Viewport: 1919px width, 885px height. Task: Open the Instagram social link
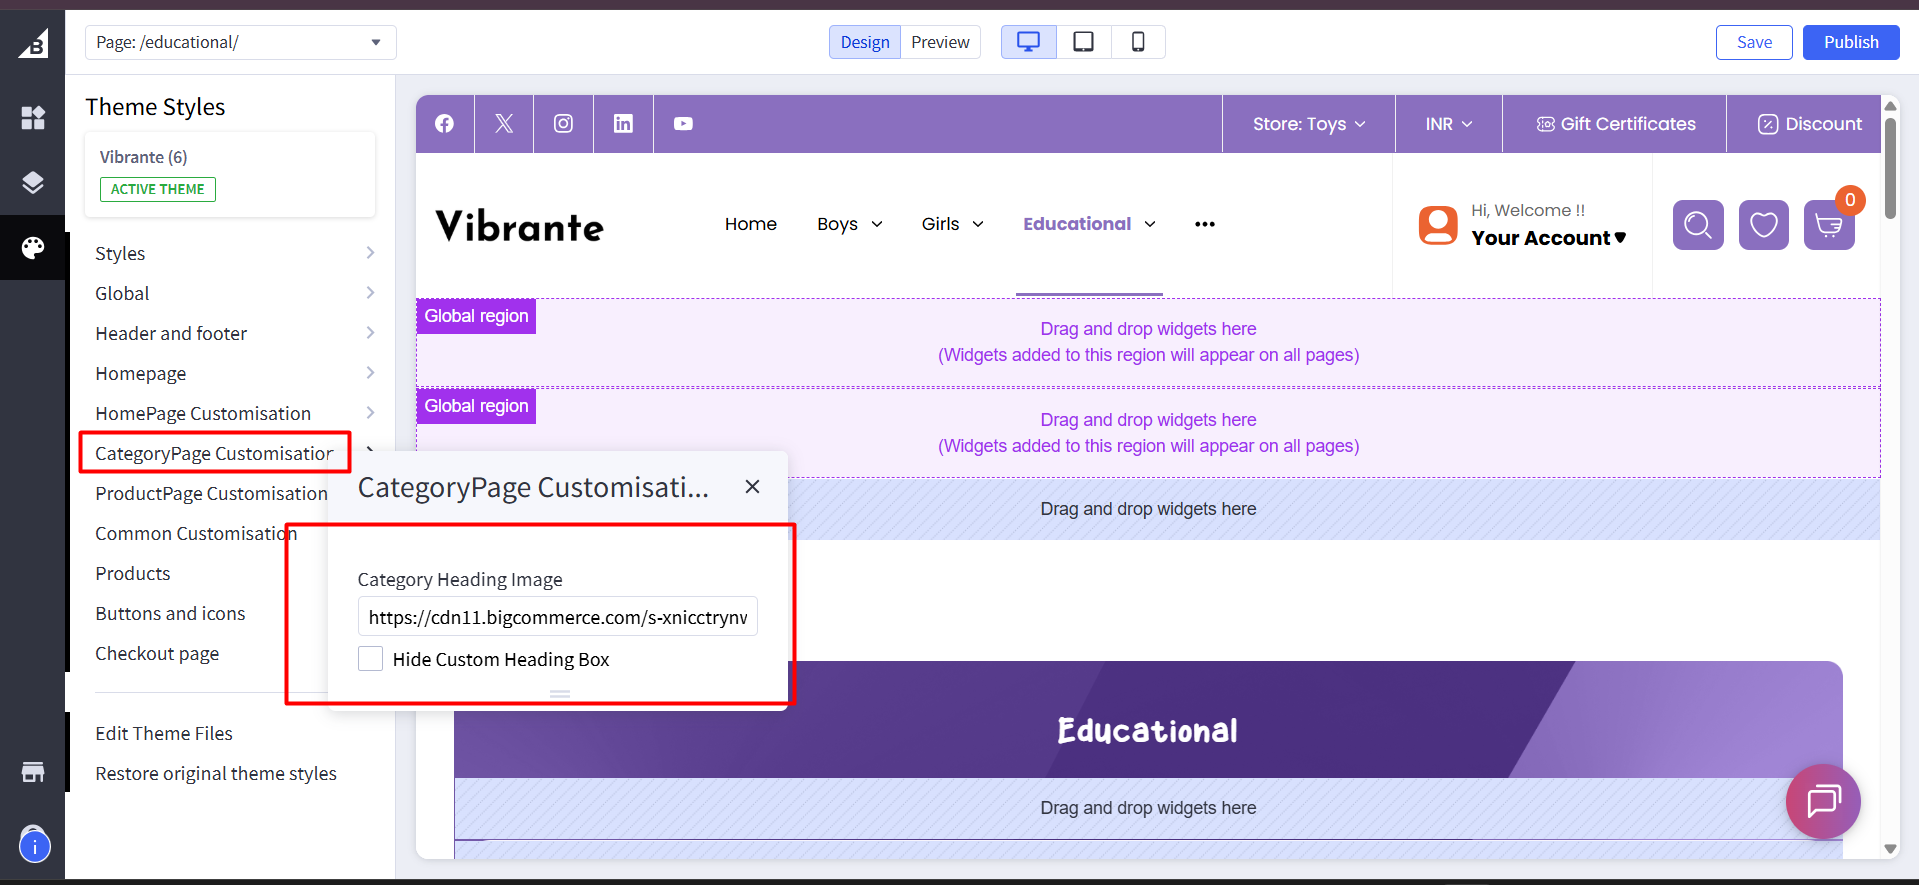pyautogui.click(x=564, y=124)
